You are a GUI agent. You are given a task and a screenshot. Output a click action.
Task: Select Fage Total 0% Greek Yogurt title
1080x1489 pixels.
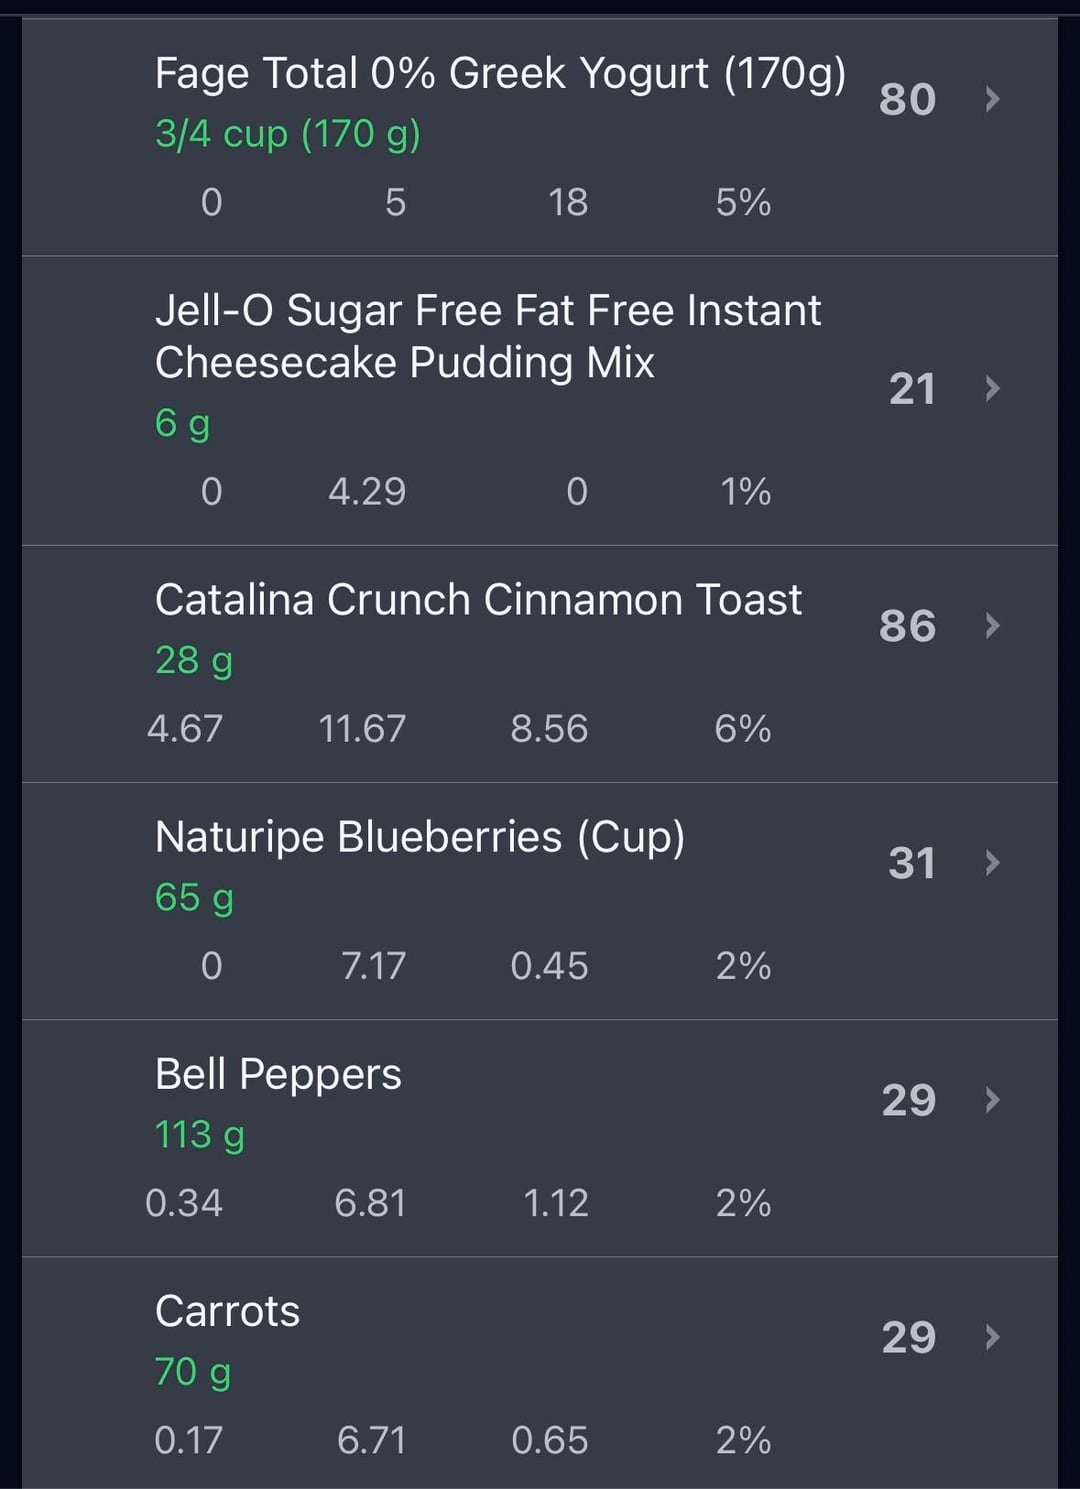coord(500,74)
